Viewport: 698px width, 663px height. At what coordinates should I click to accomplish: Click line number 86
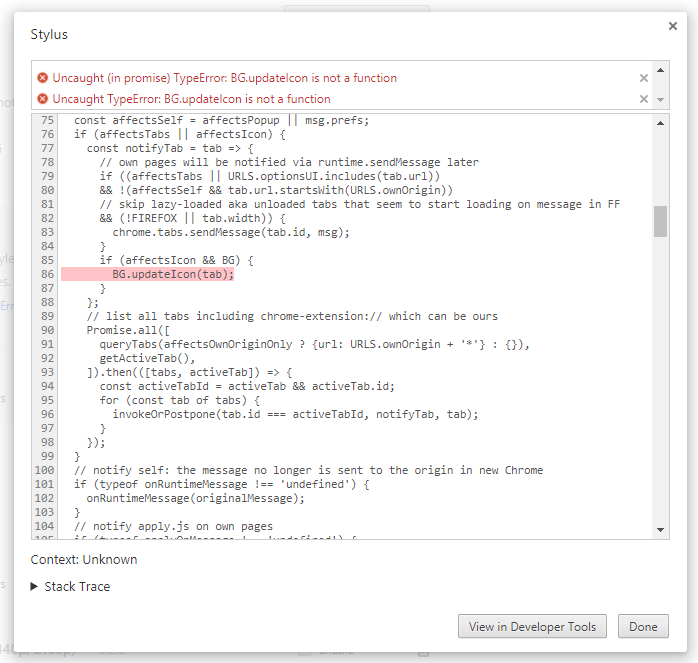click(47, 274)
